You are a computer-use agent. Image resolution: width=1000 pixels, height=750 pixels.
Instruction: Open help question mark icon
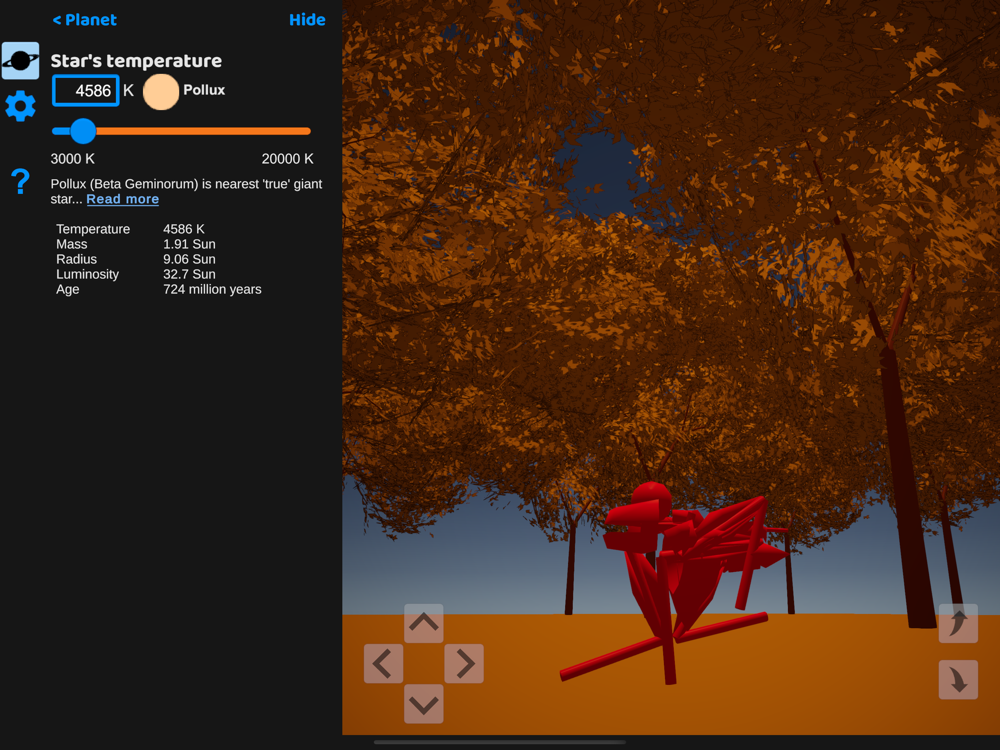click(x=20, y=182)
